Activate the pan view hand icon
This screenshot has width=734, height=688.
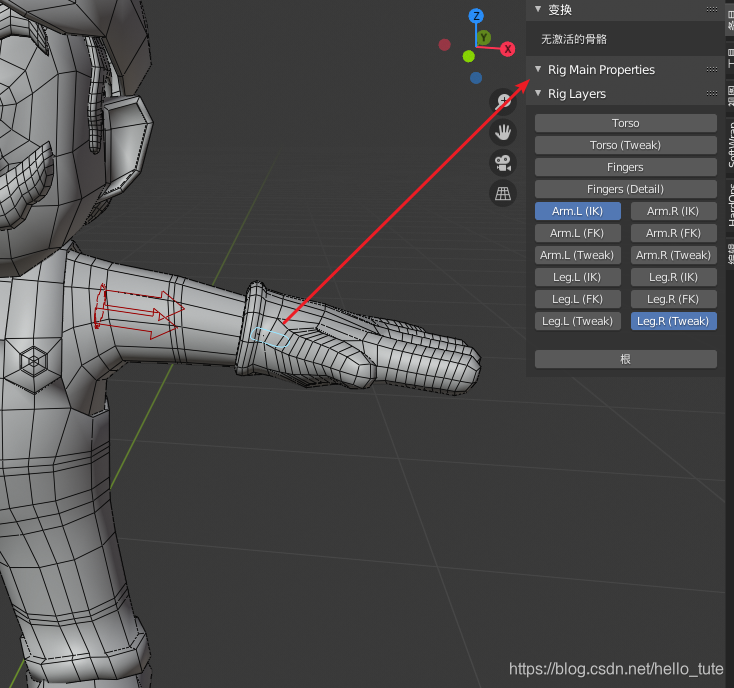coord(503,132)
